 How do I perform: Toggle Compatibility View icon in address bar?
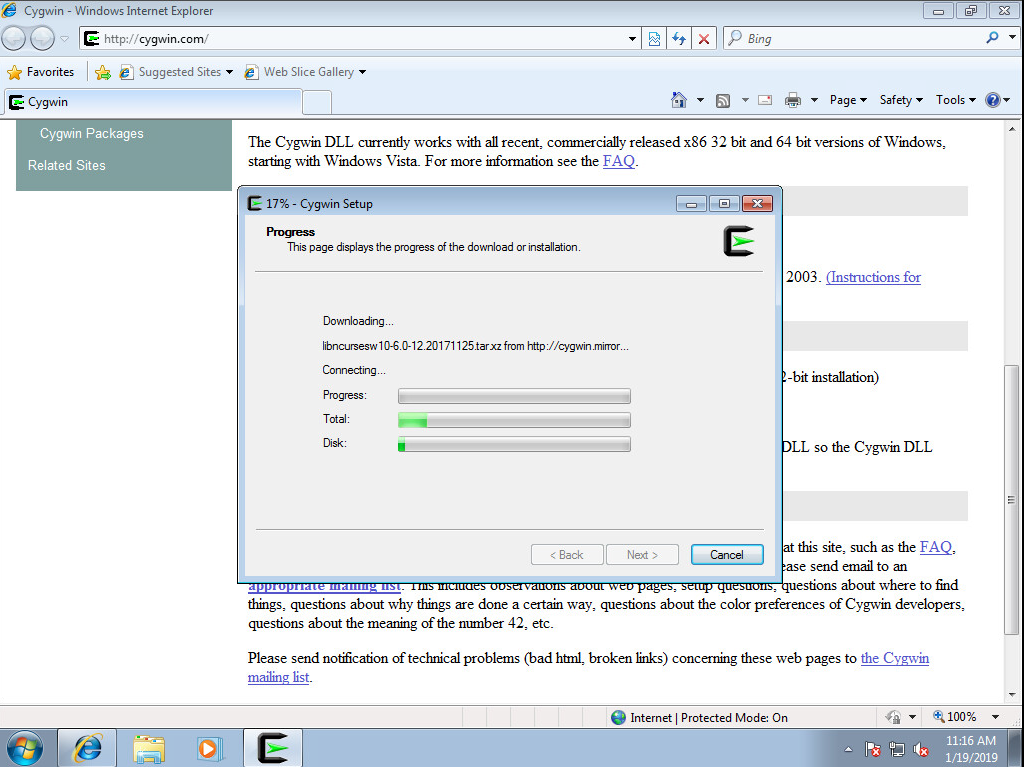tap(654, 39)
